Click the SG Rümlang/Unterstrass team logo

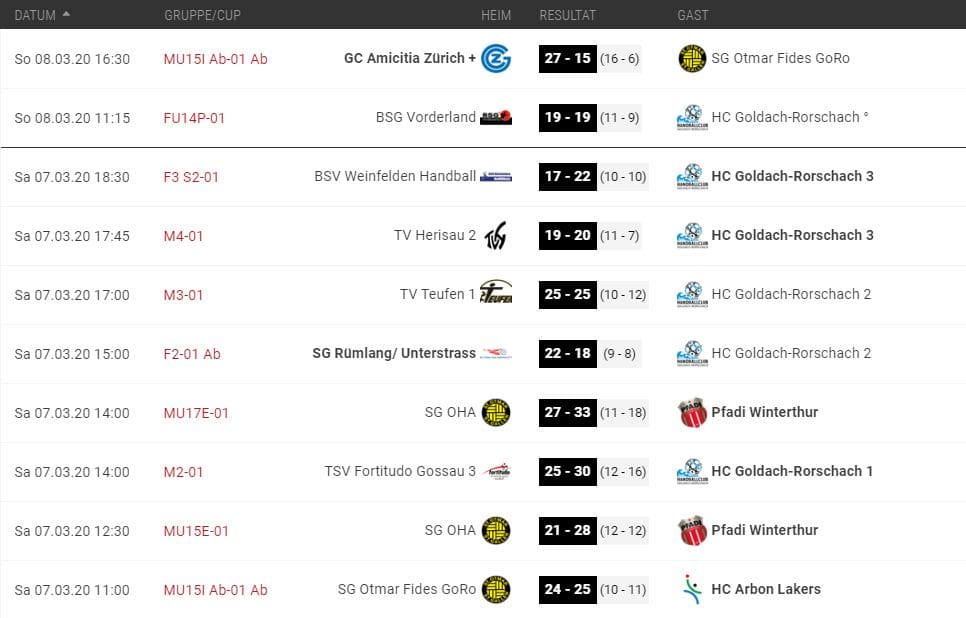coord(496,353)
